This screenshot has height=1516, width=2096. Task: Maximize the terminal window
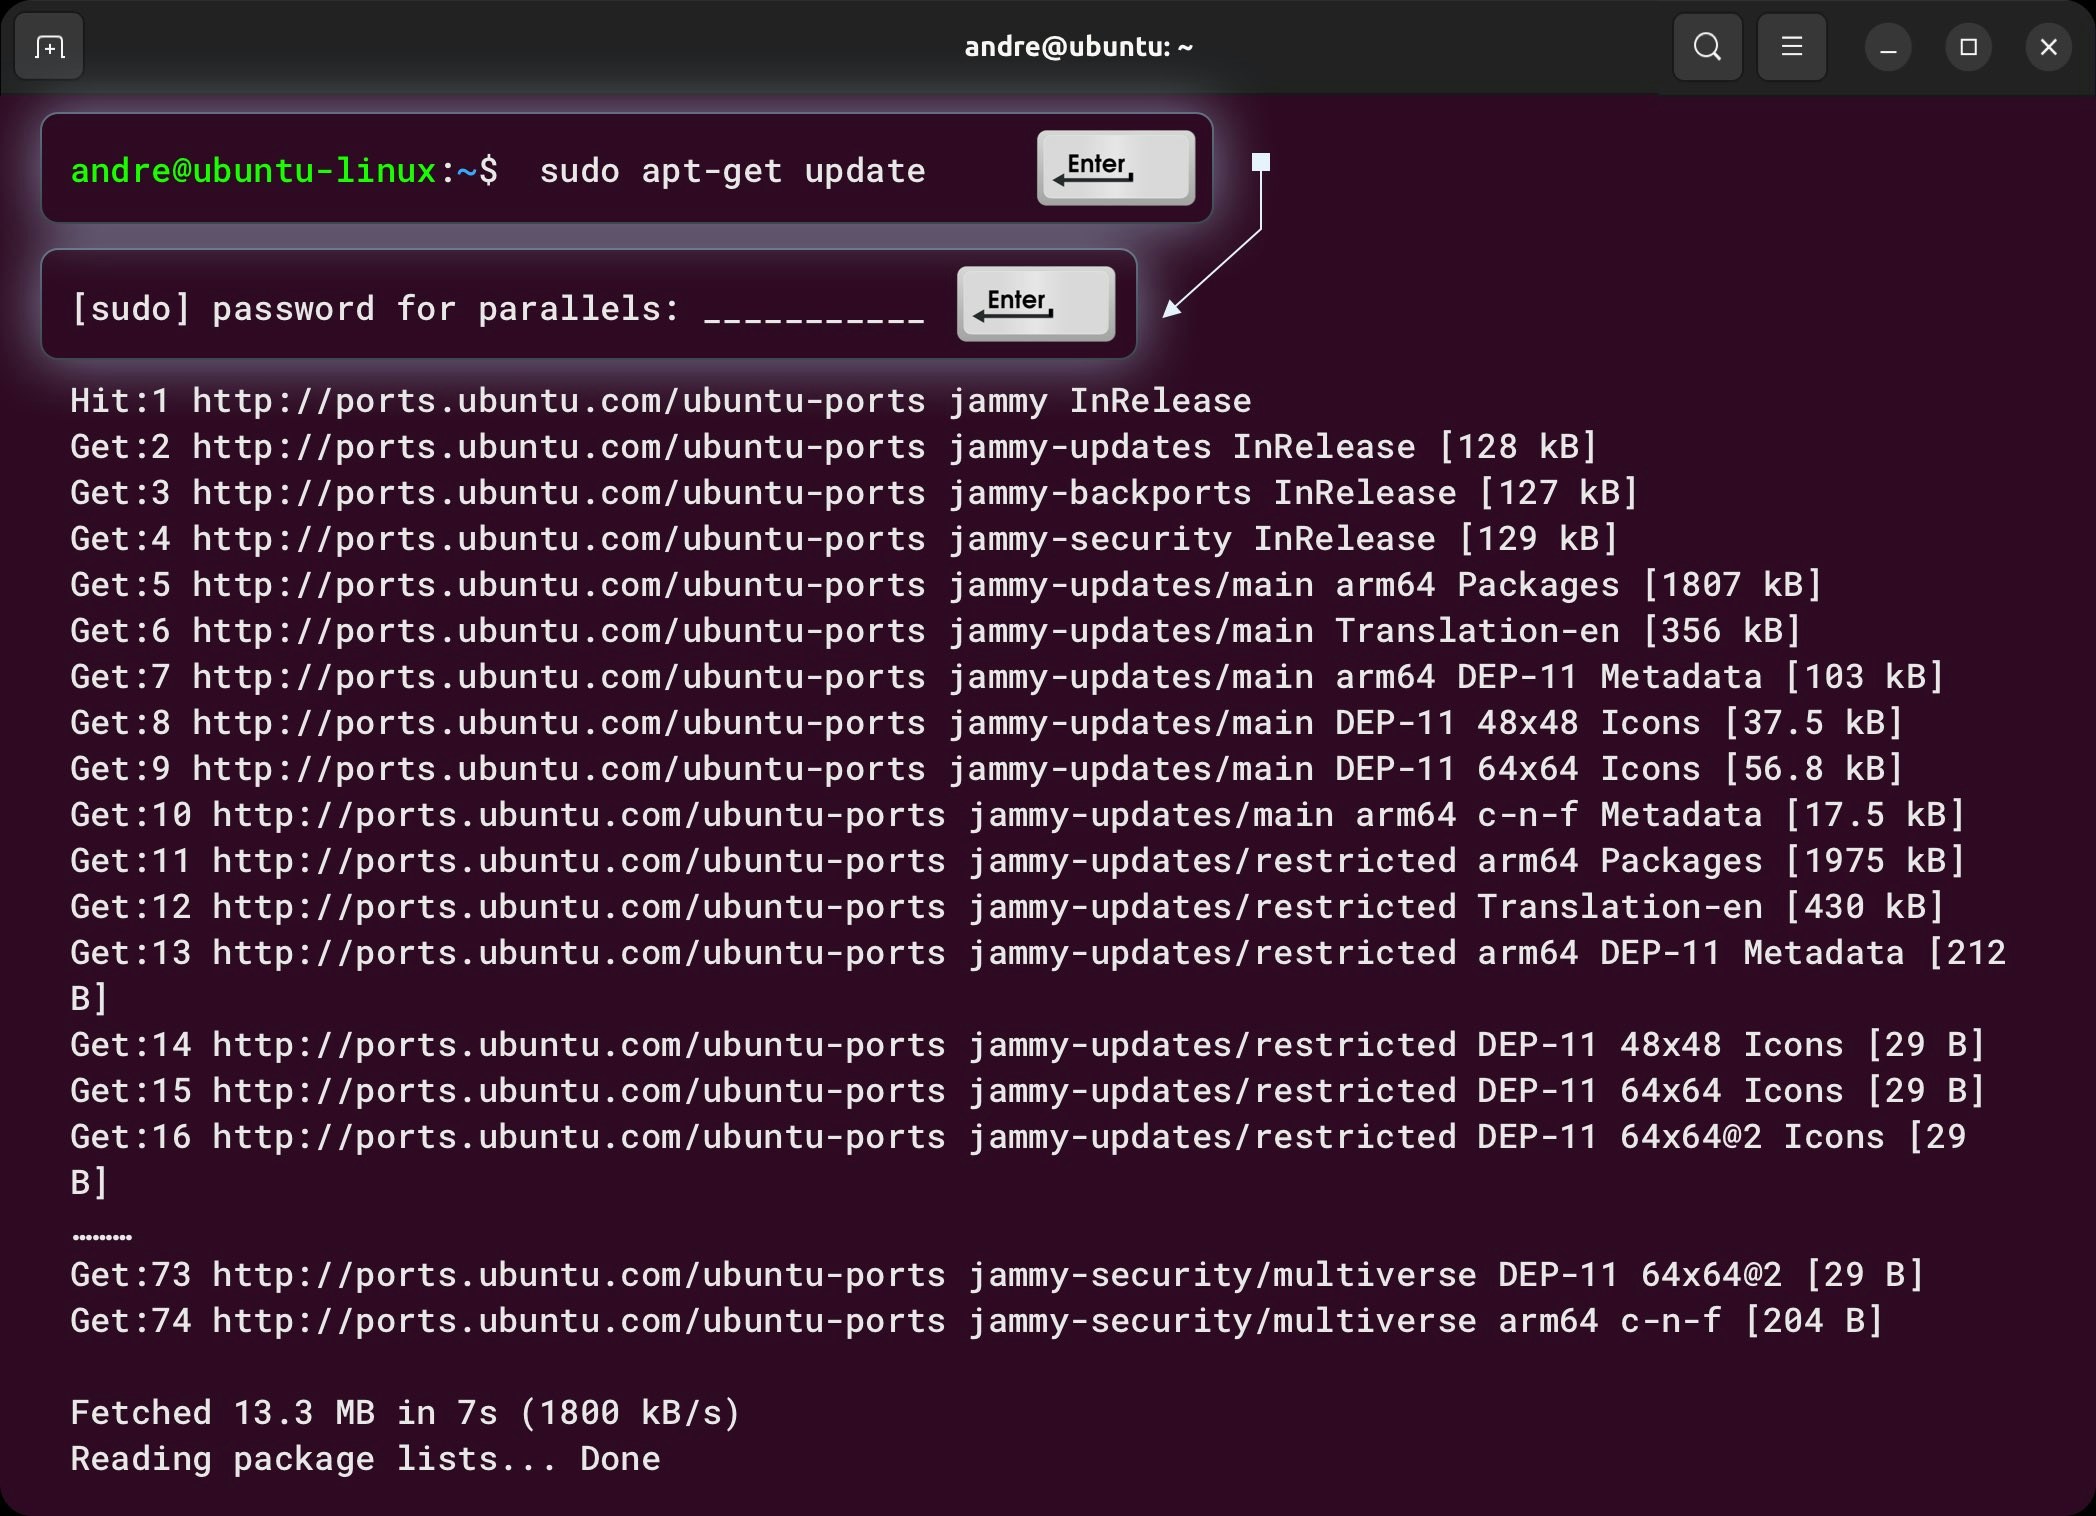(x=1968, y=48)
